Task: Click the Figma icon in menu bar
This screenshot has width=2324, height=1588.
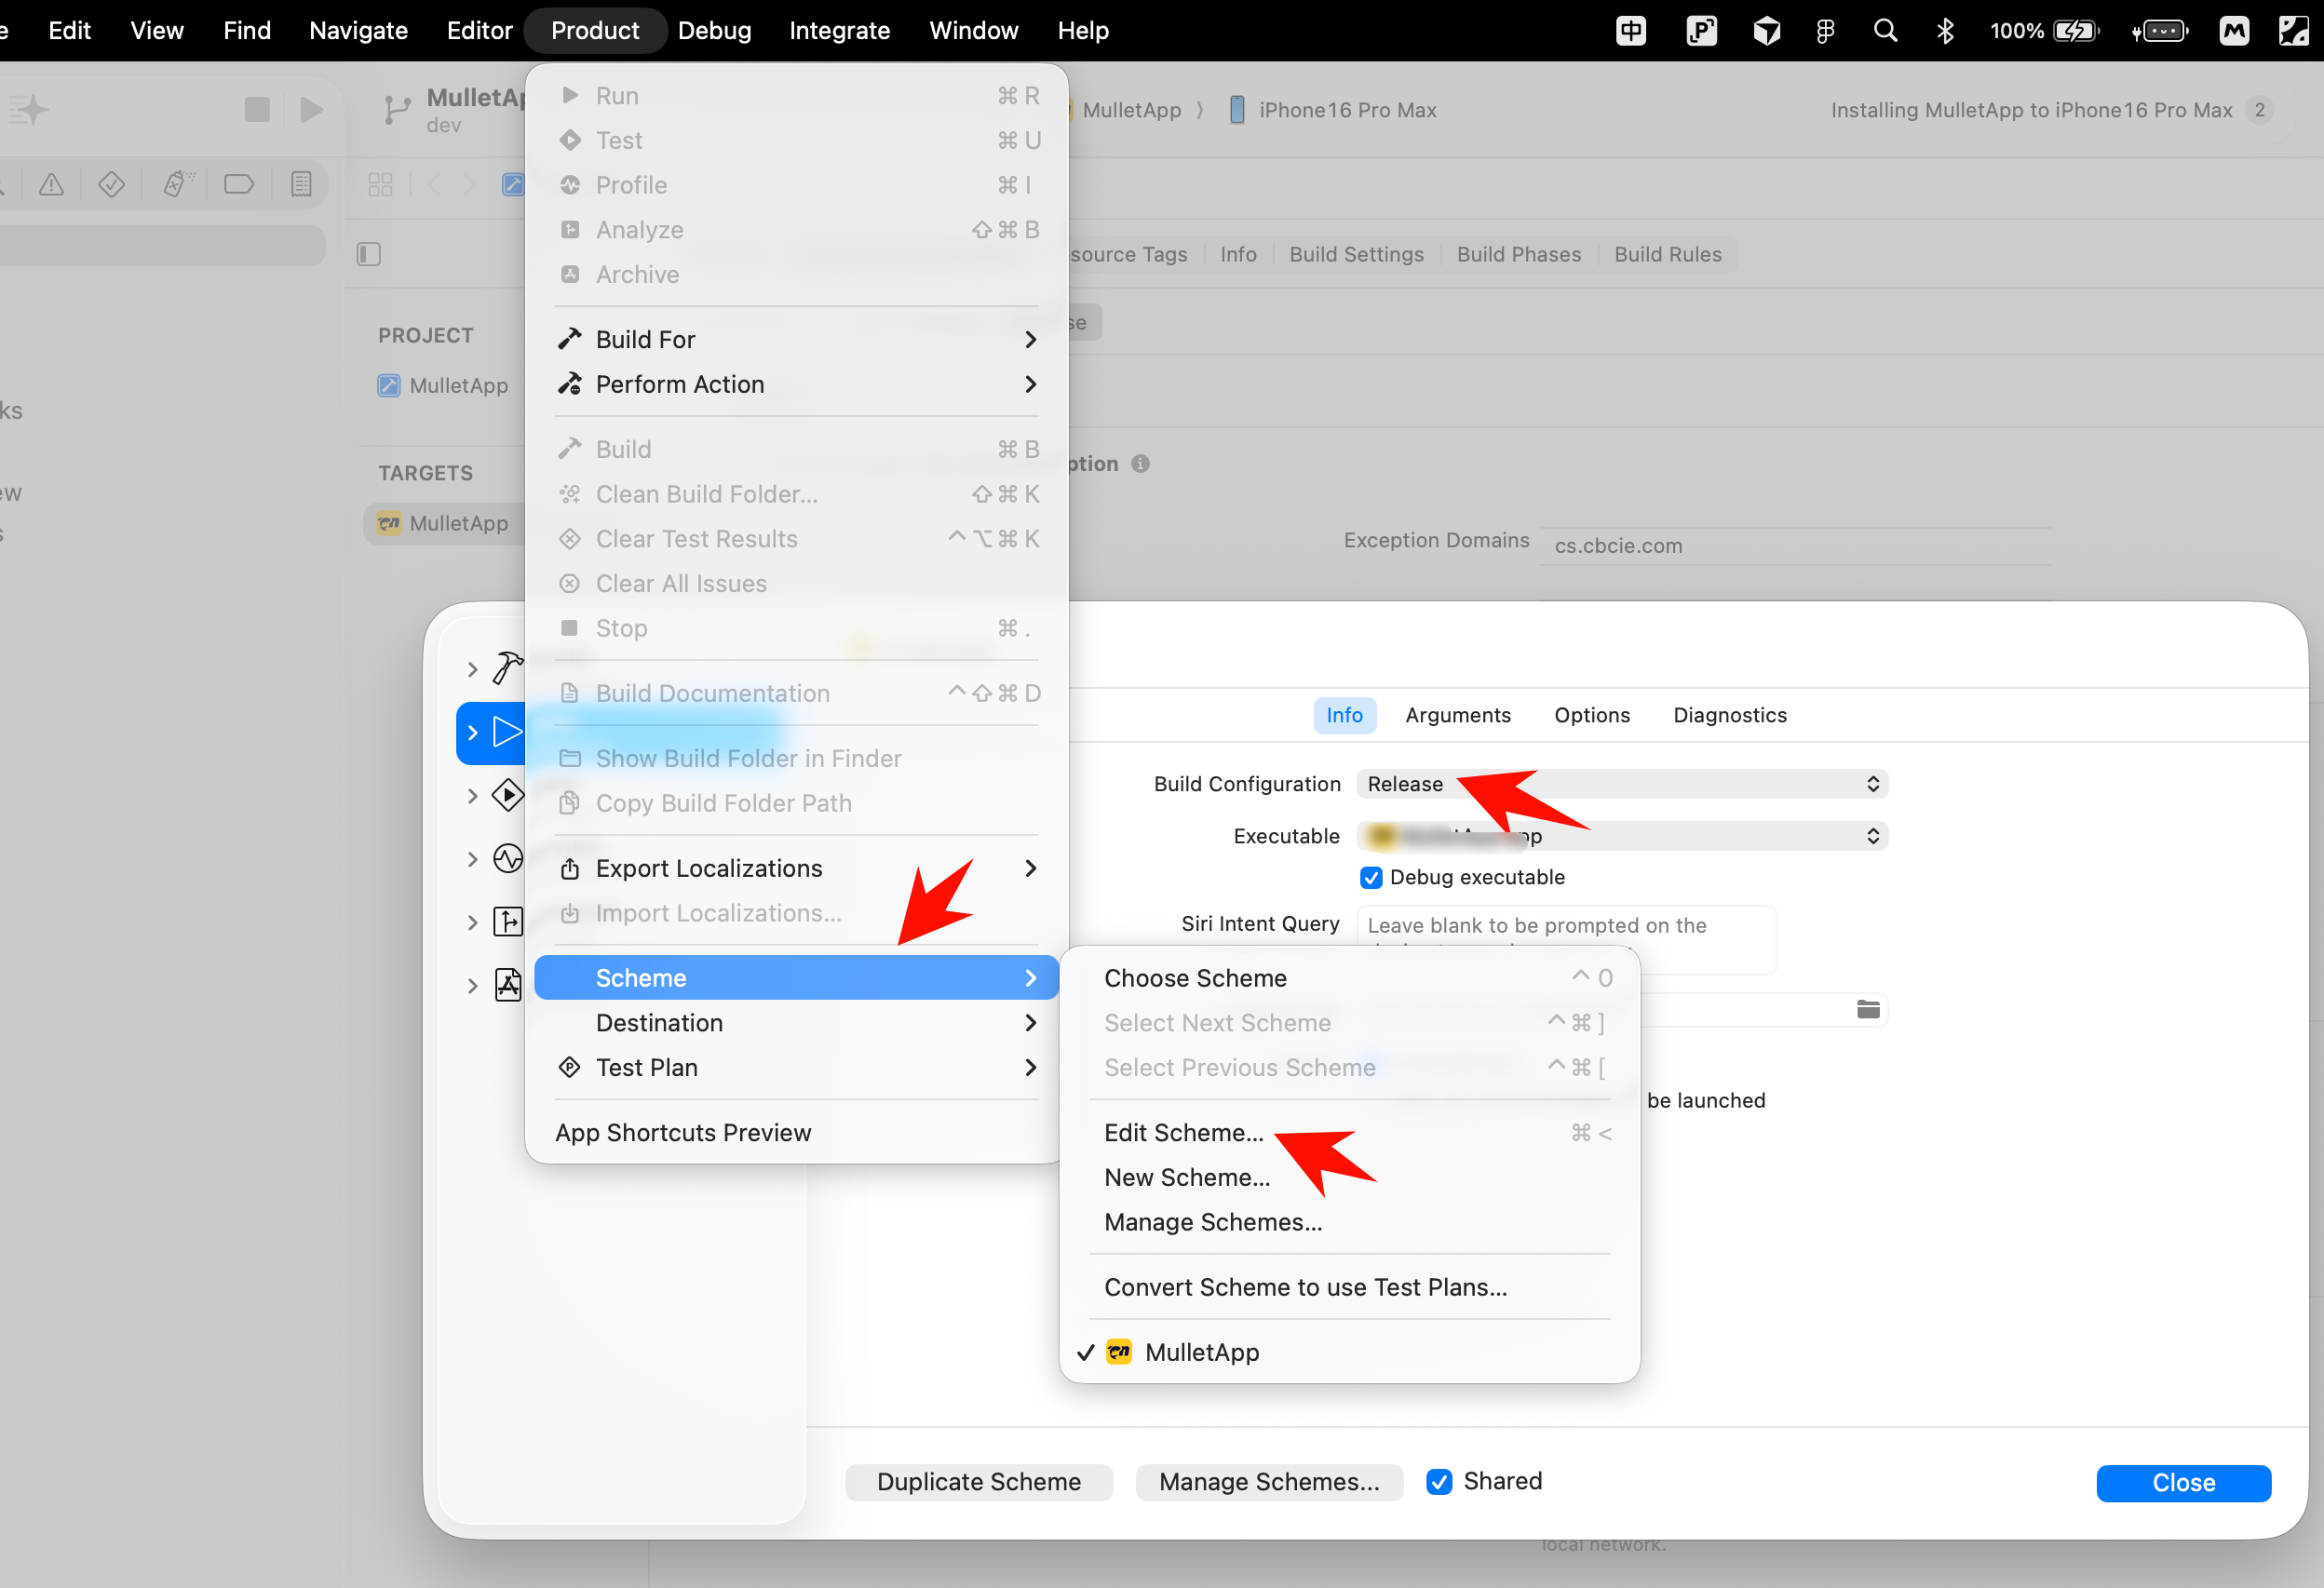Action: pos(1825,31)
